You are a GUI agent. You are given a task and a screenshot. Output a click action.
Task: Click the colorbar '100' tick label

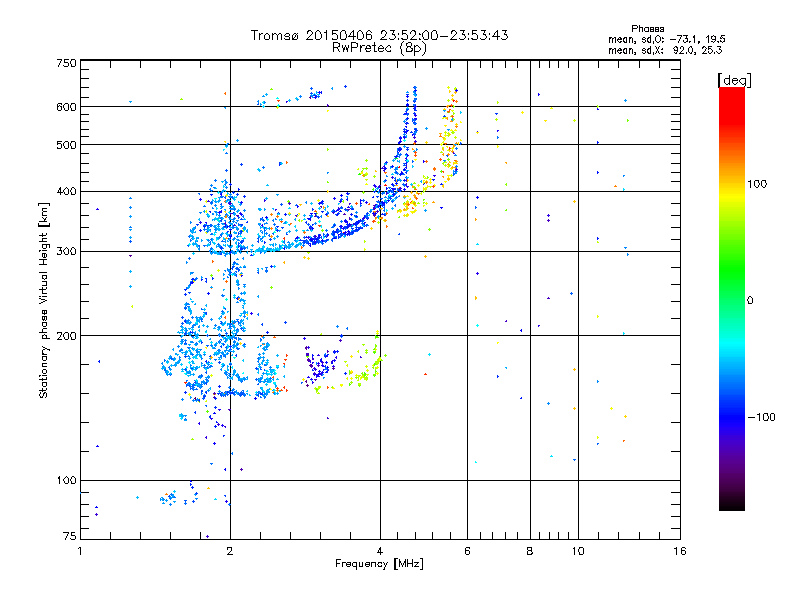tap(757, 184)
